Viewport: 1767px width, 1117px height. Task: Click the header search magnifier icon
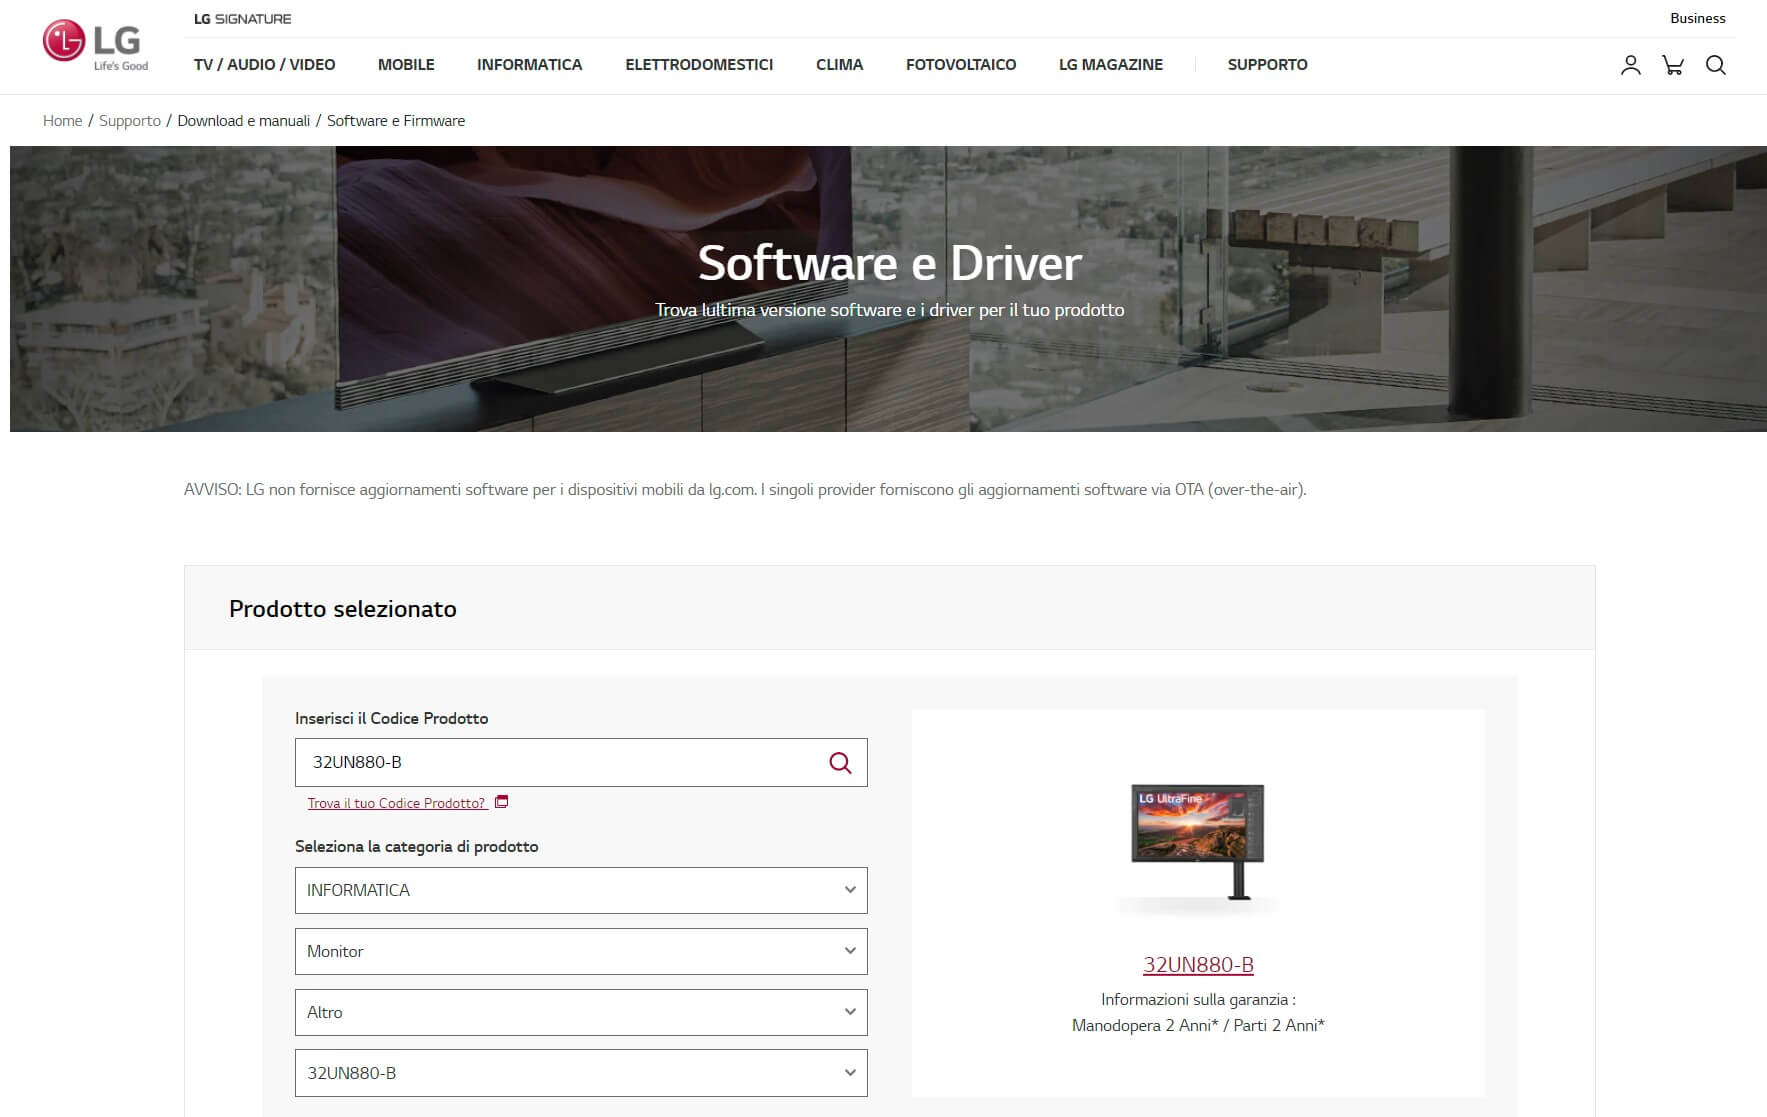coord(1715,65)
